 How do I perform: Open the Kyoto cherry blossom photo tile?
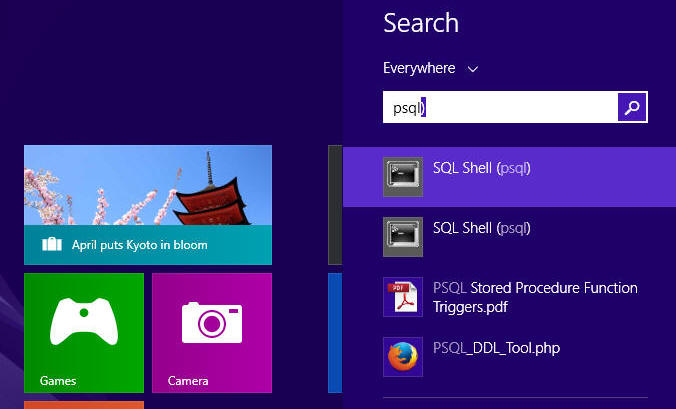(x=148, y=190)
